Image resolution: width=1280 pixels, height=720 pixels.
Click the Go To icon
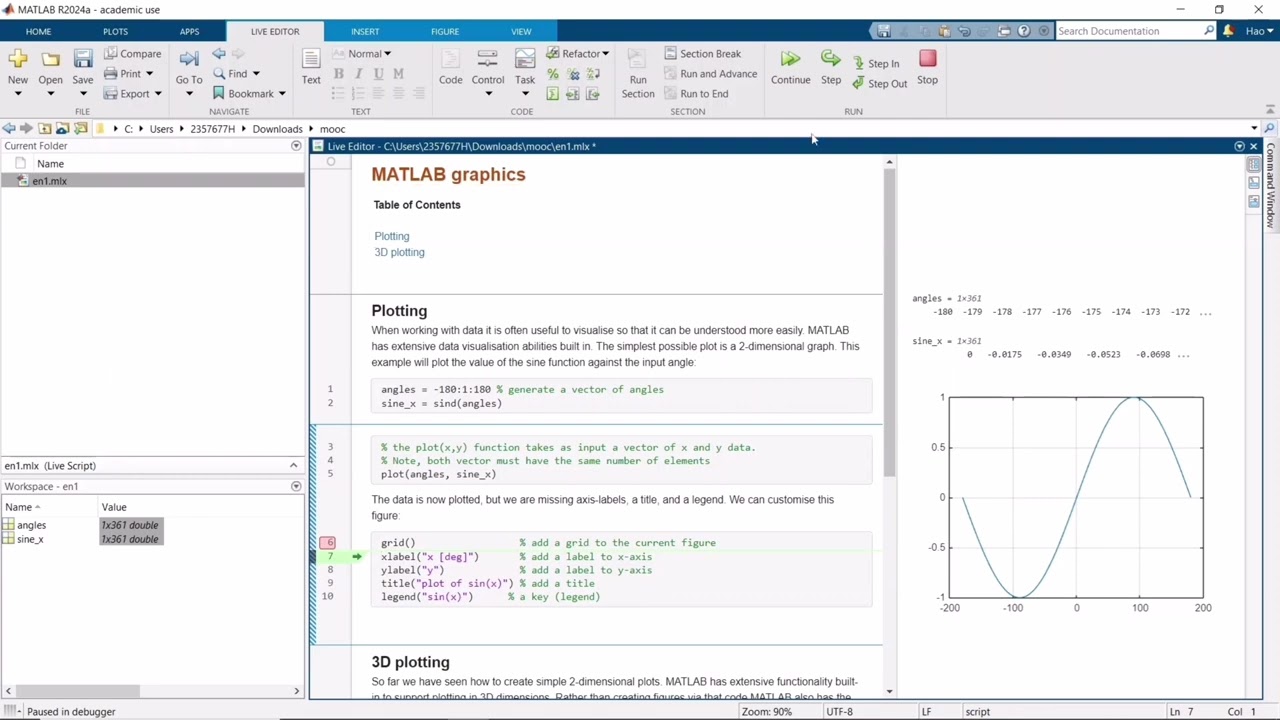(x=189, y=60)
